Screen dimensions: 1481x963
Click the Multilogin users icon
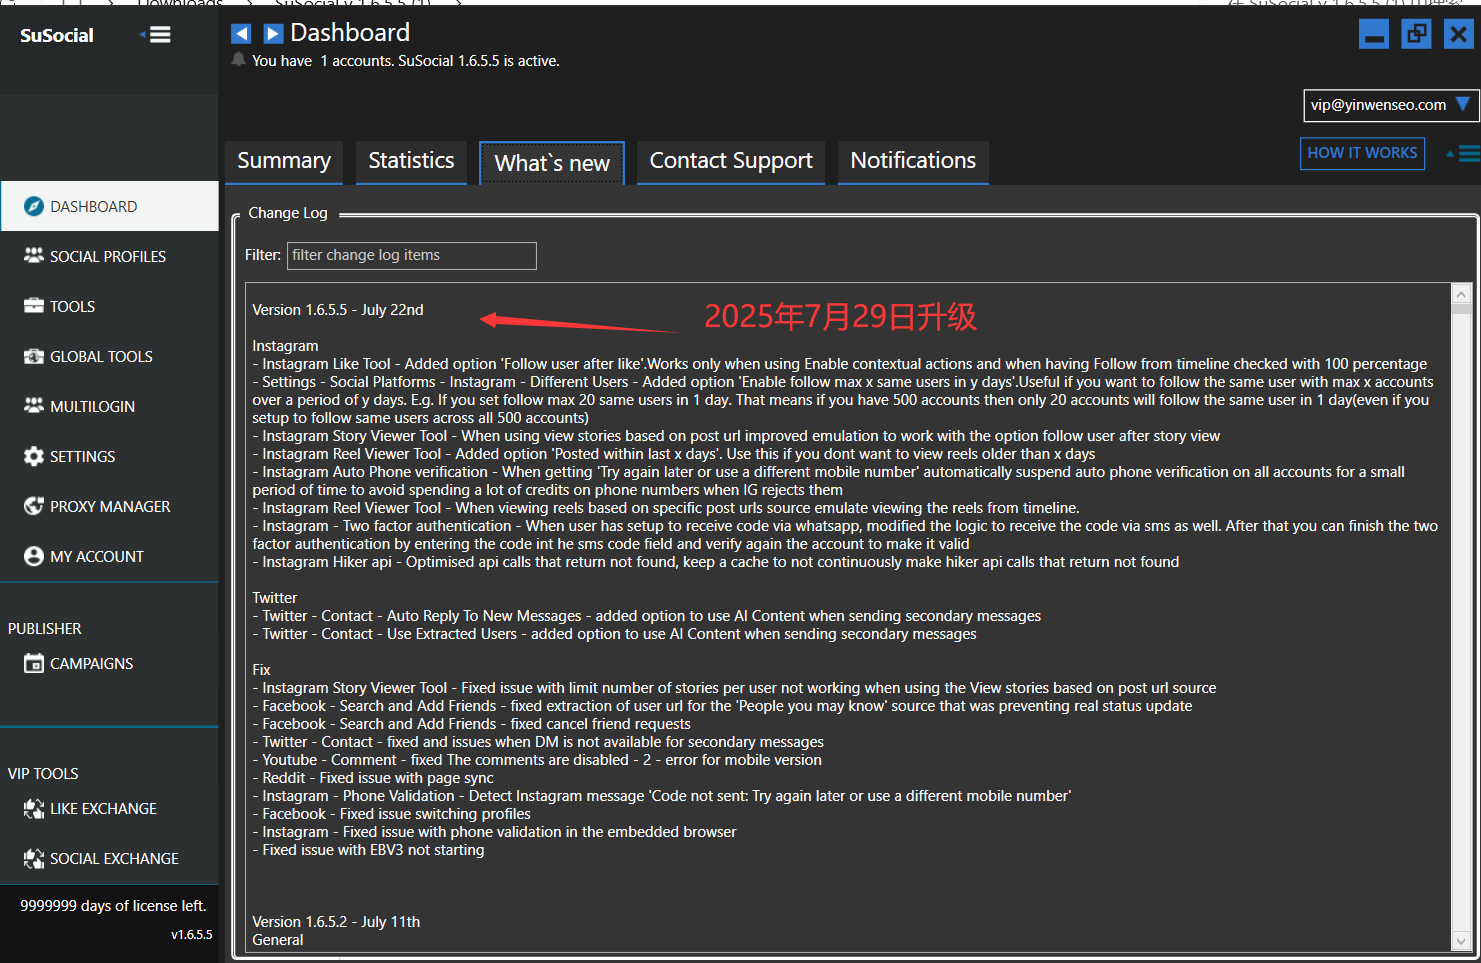(x=33, y=405)
